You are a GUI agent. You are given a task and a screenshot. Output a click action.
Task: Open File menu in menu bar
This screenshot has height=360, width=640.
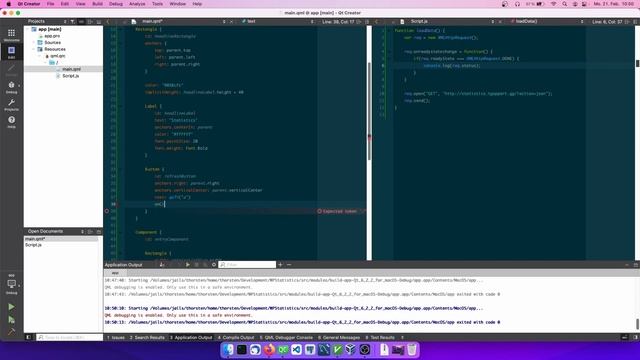tap(51, 4)
